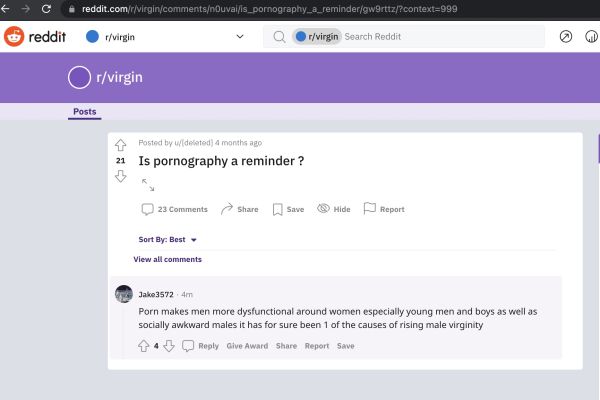The image size is (600, 400).
Task: Open Jake3572's user avatar
Action: tap(124, 294)
